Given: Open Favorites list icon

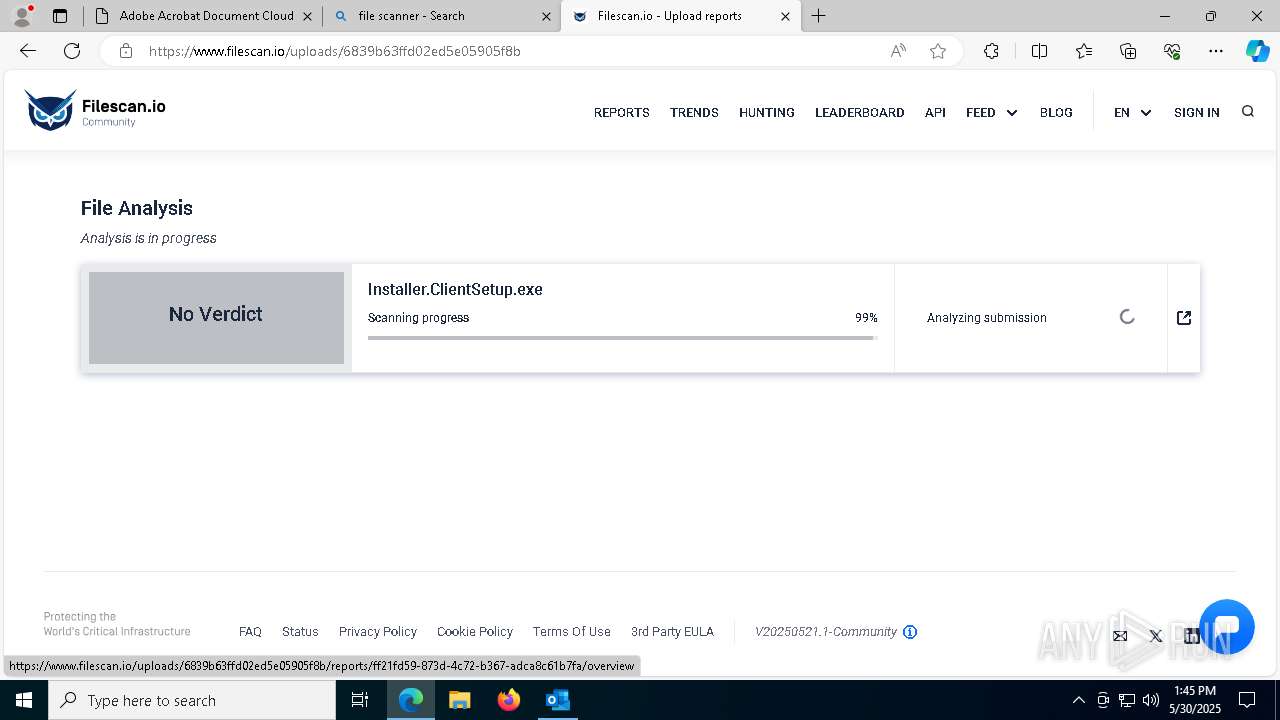Looking at the screenshot, I should point(1084,51).
